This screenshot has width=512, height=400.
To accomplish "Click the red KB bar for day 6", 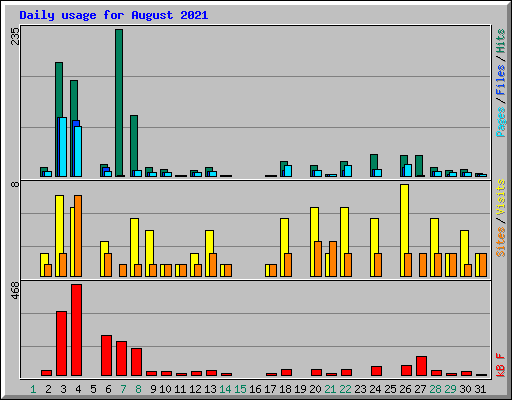I will click(106, 356).
